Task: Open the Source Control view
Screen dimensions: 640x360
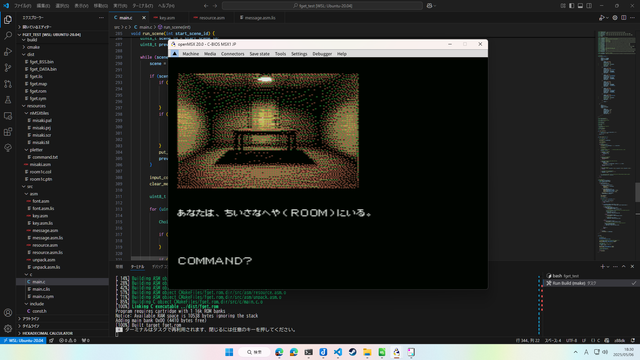Action: click(8, 68)
